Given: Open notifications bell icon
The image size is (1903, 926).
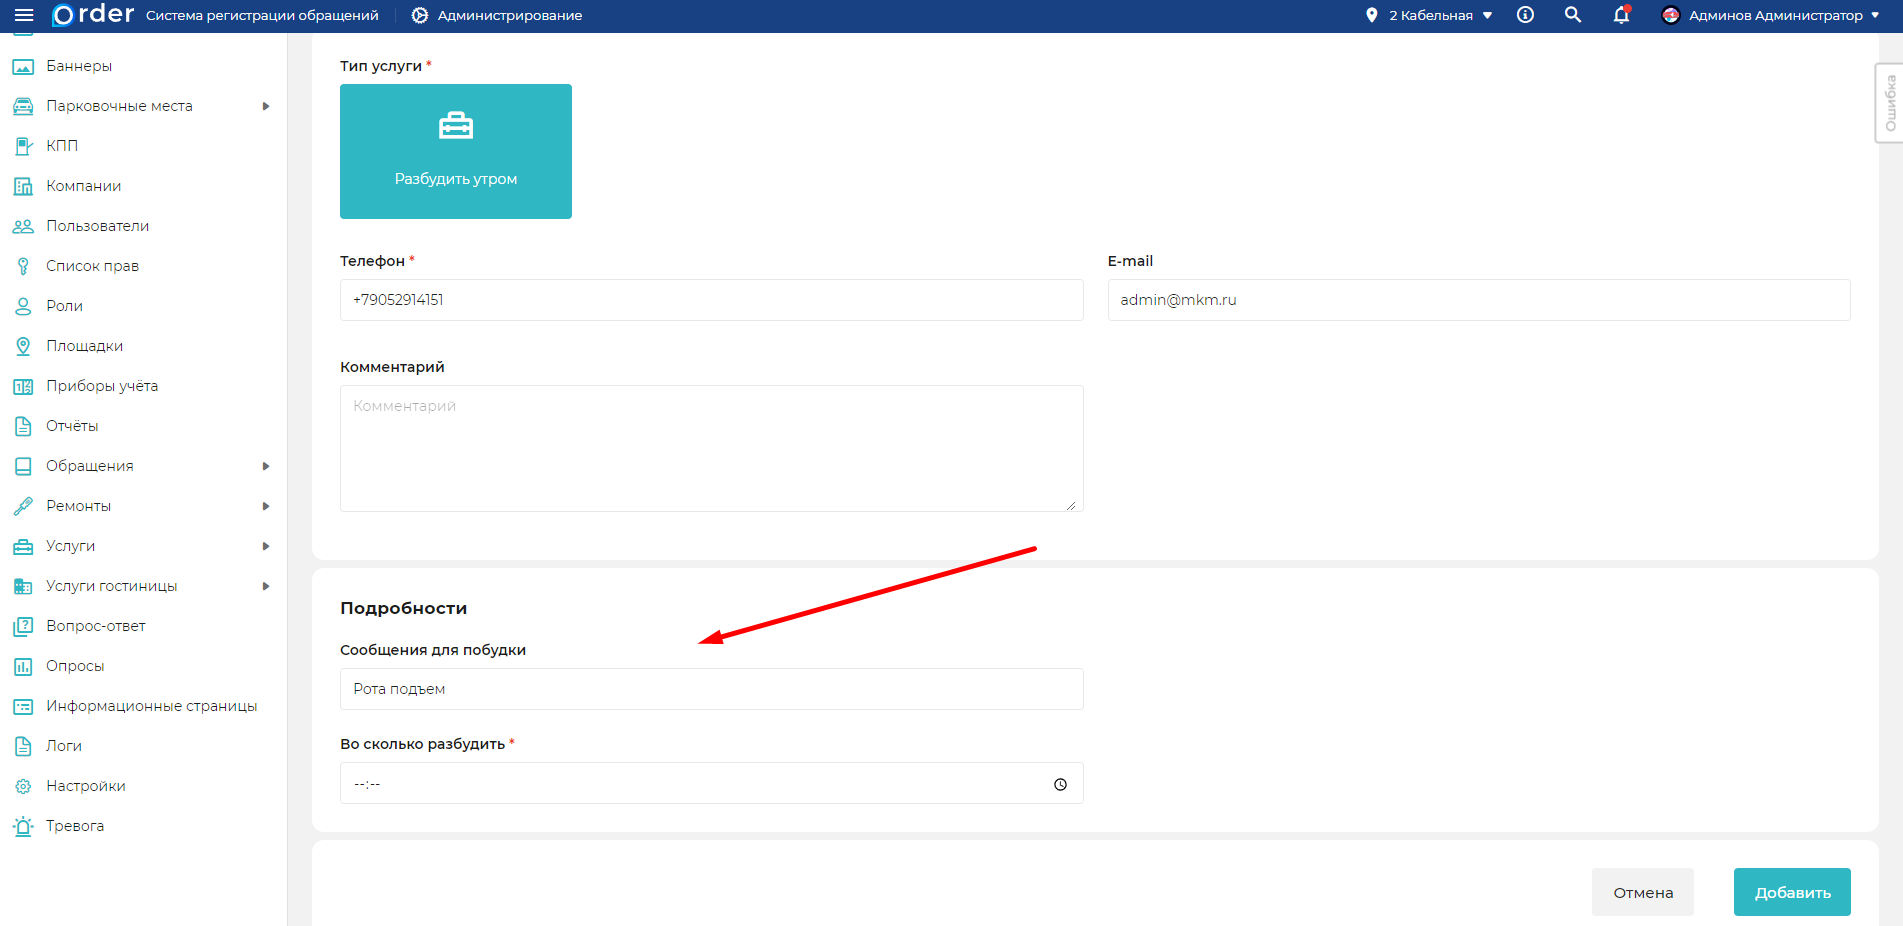Looking at the screenshot, I should (x=1621, y=15).
